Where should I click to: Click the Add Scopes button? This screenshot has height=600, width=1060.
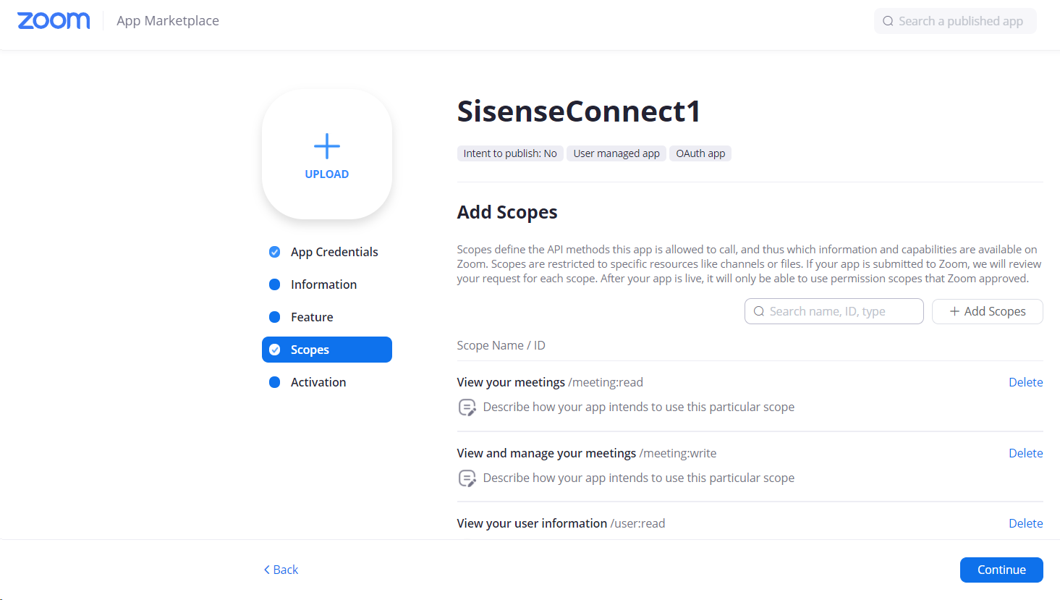[x=987, y=311]
